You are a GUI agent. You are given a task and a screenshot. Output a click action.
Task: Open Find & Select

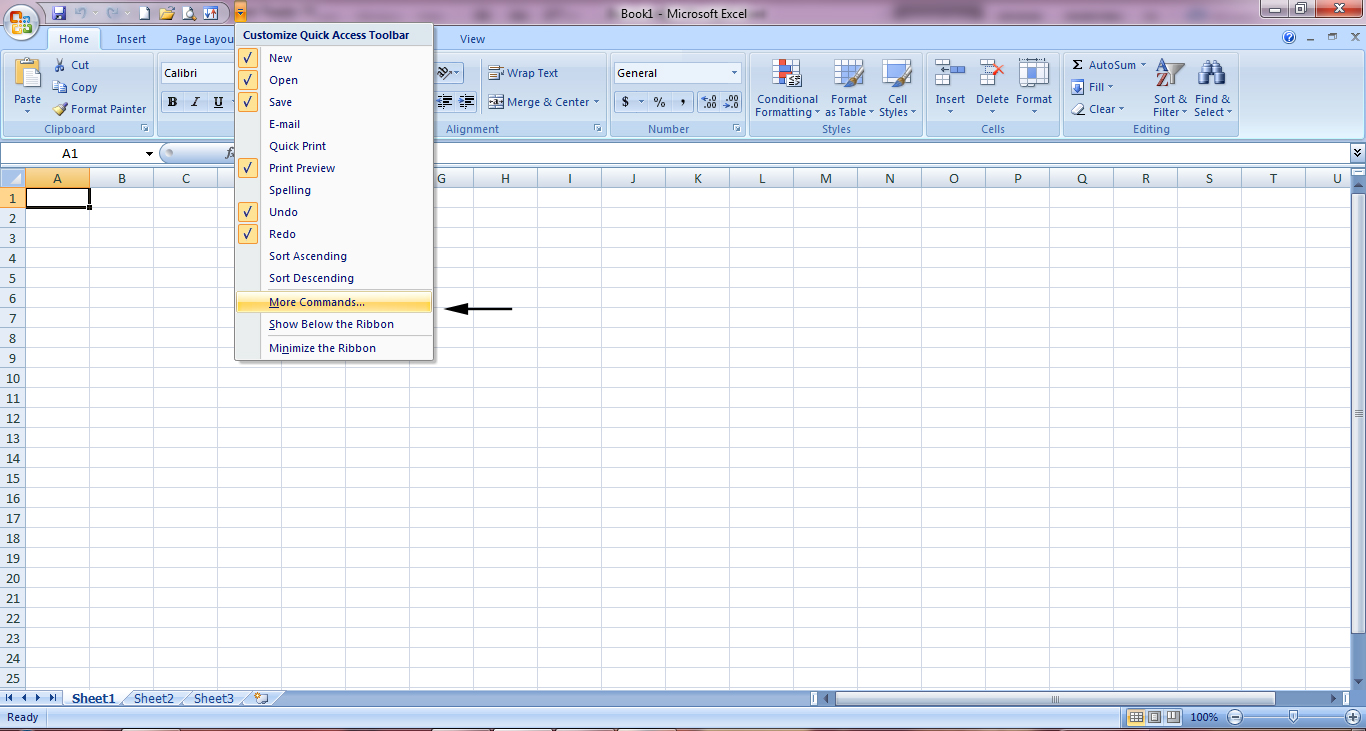point(1212,88)
